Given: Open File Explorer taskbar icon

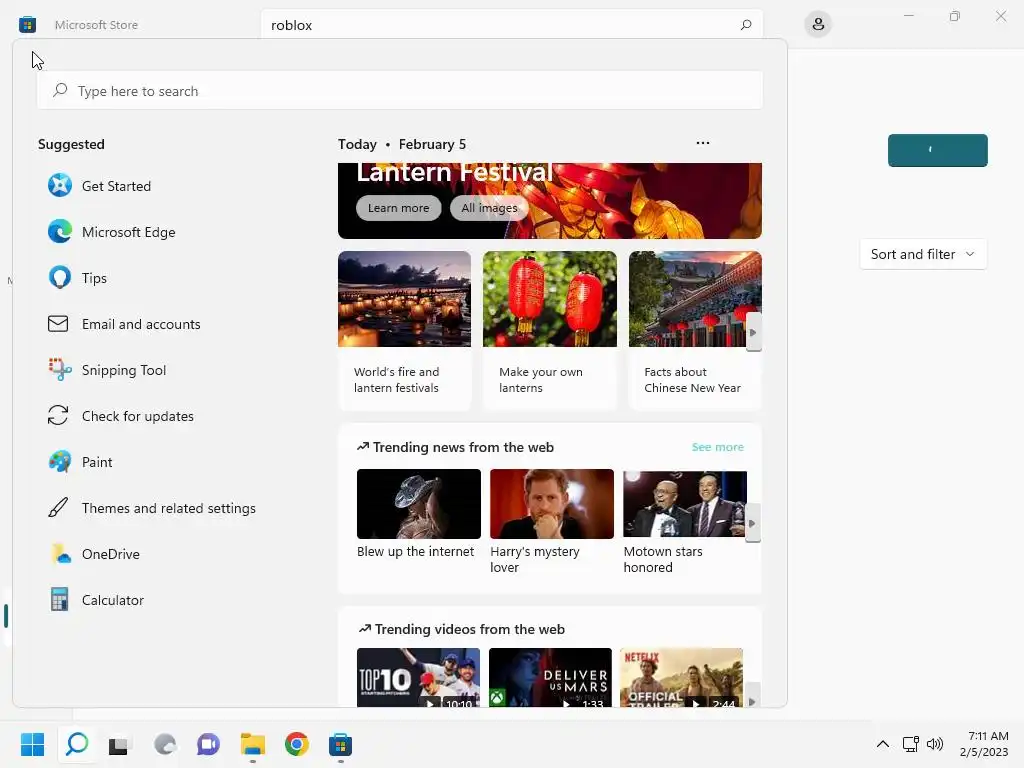Looking at the screenshot, I should coord(253,744).
